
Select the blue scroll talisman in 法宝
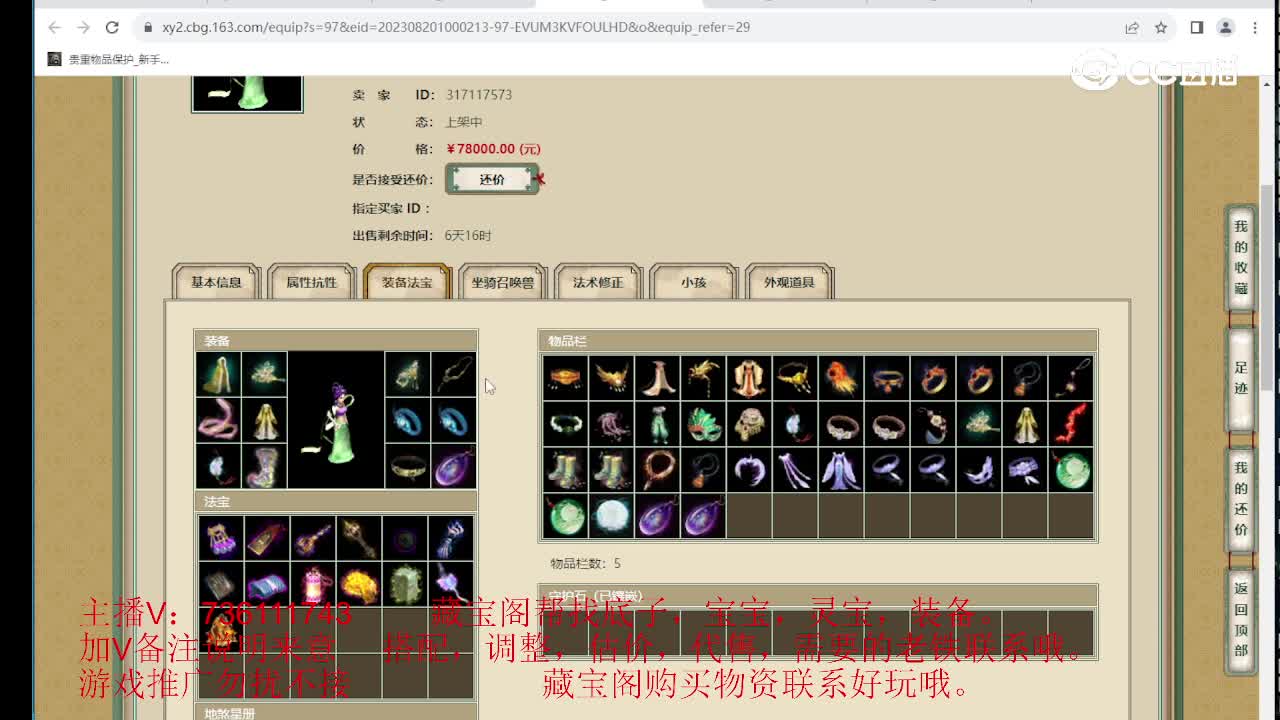click(267, 584)
